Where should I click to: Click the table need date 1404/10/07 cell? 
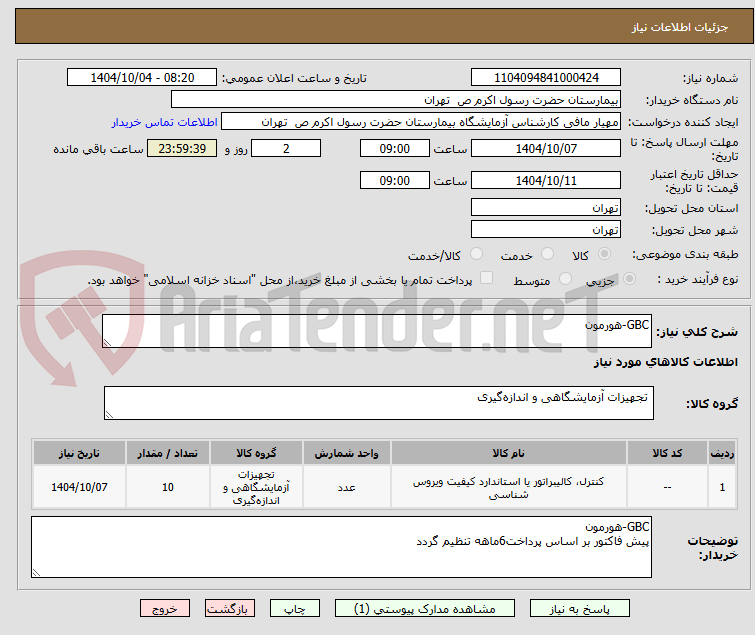[79, 487]
